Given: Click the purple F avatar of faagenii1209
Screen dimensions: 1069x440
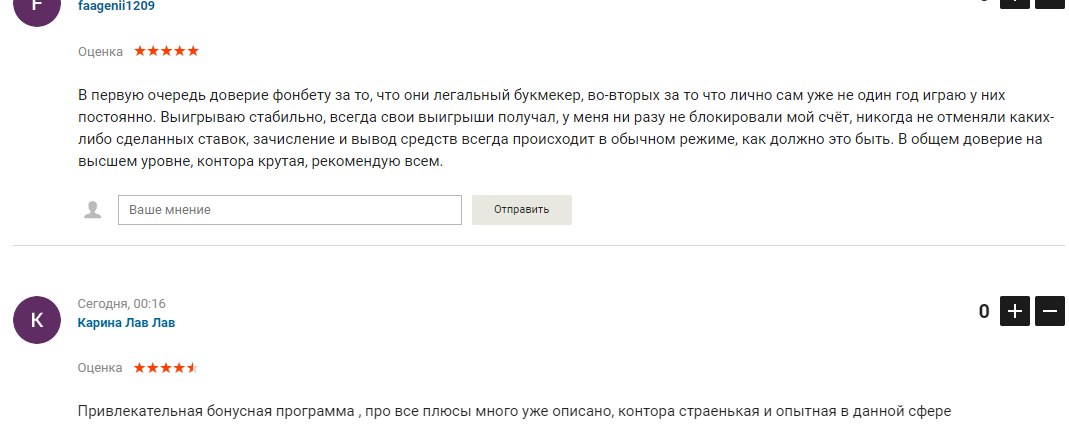Looking at the screenshot, I should (37, 8).
